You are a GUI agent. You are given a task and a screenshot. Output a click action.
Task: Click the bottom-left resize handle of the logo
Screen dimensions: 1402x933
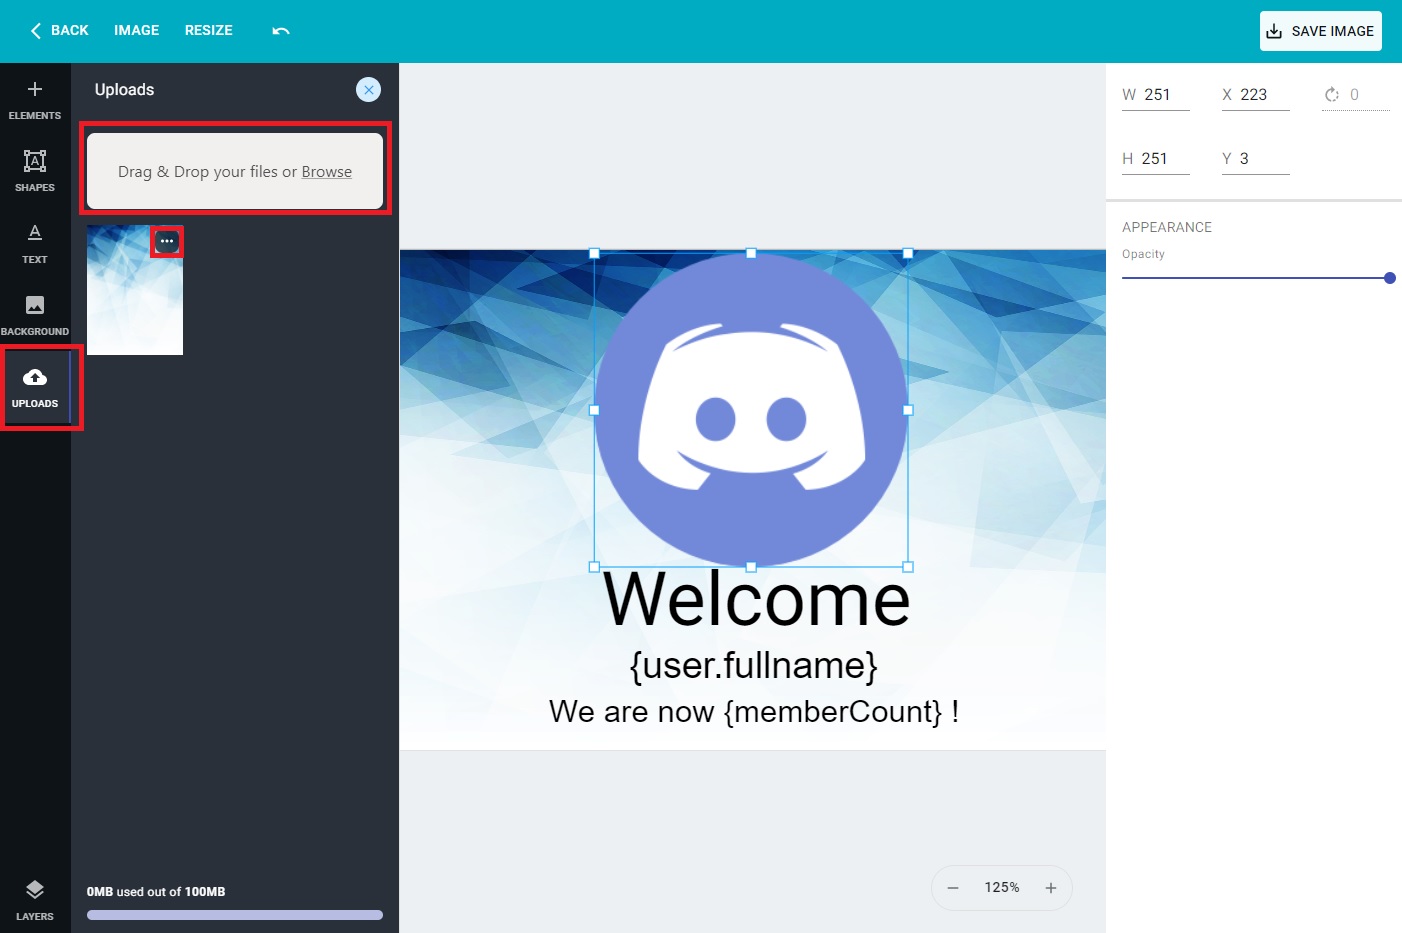(595, 567)
